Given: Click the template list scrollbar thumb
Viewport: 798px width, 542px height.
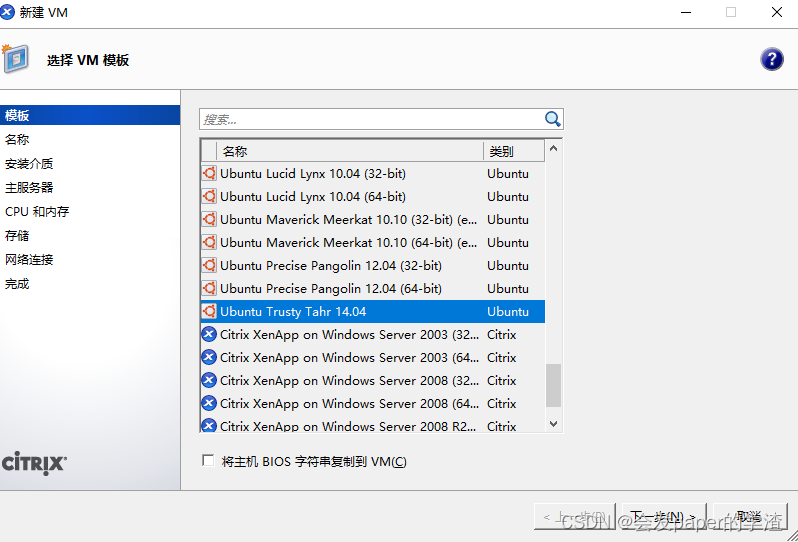Looking at the screenshot, I should [553, 385].
